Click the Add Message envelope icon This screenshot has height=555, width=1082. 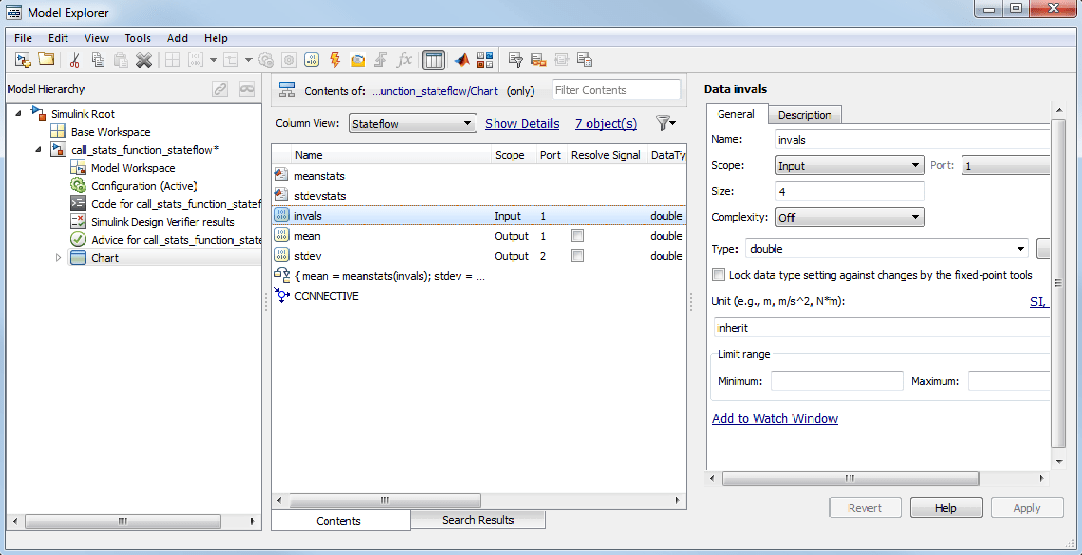pyautogui.click(x=357, y=60)
